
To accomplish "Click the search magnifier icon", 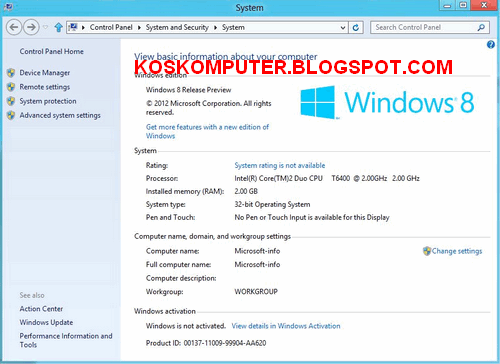I will tap(481, 27).
